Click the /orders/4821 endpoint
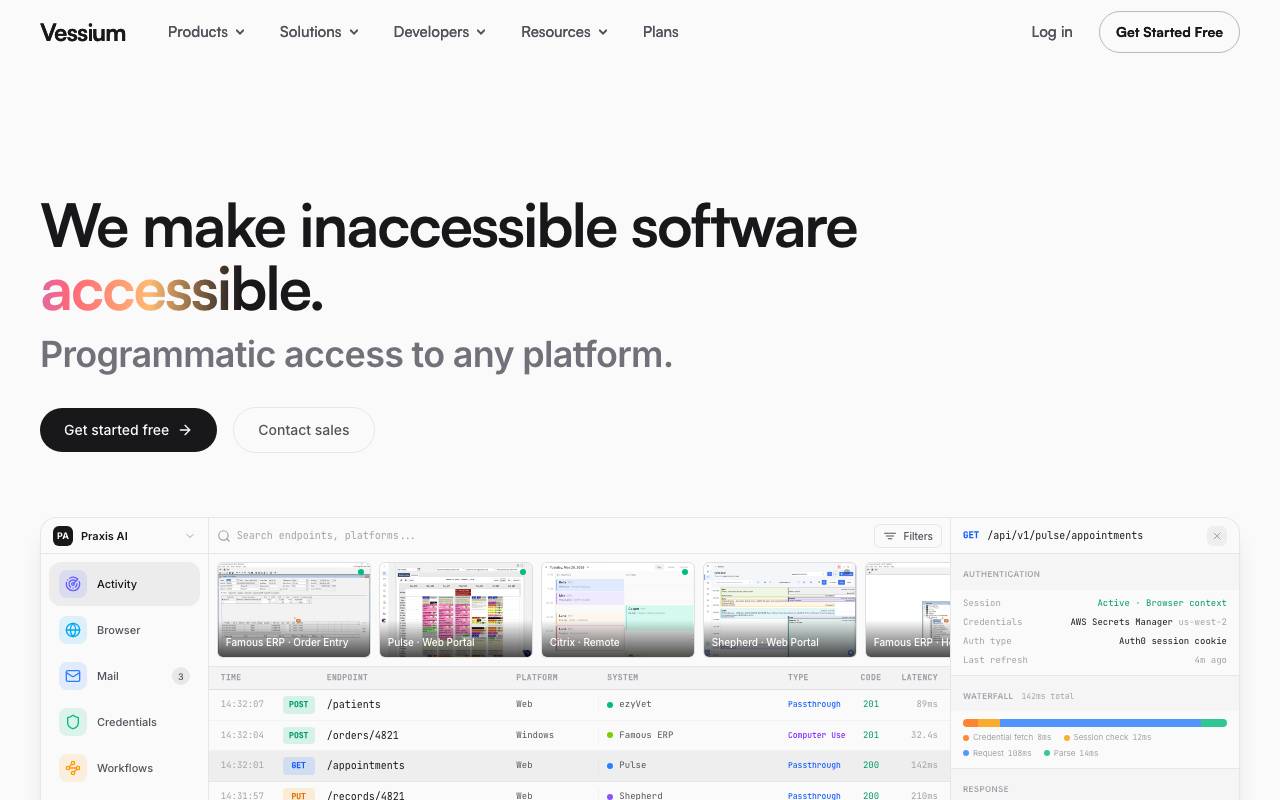The image size is (1280, 800). [x=363, y=735]
